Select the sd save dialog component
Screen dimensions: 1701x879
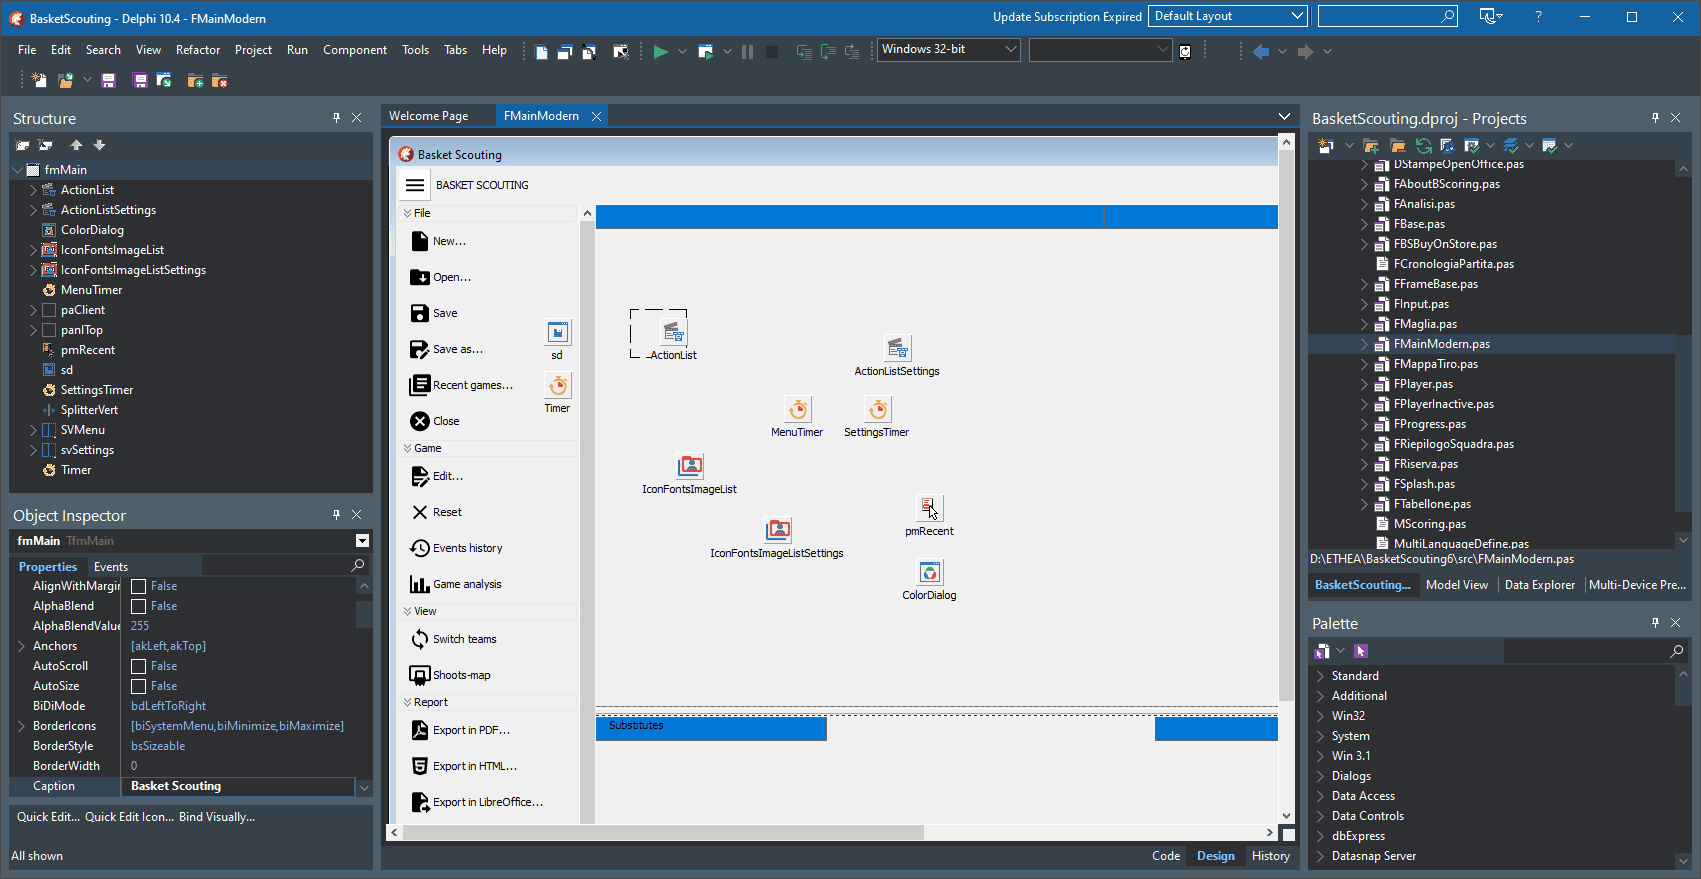click(x=557, y=332)
